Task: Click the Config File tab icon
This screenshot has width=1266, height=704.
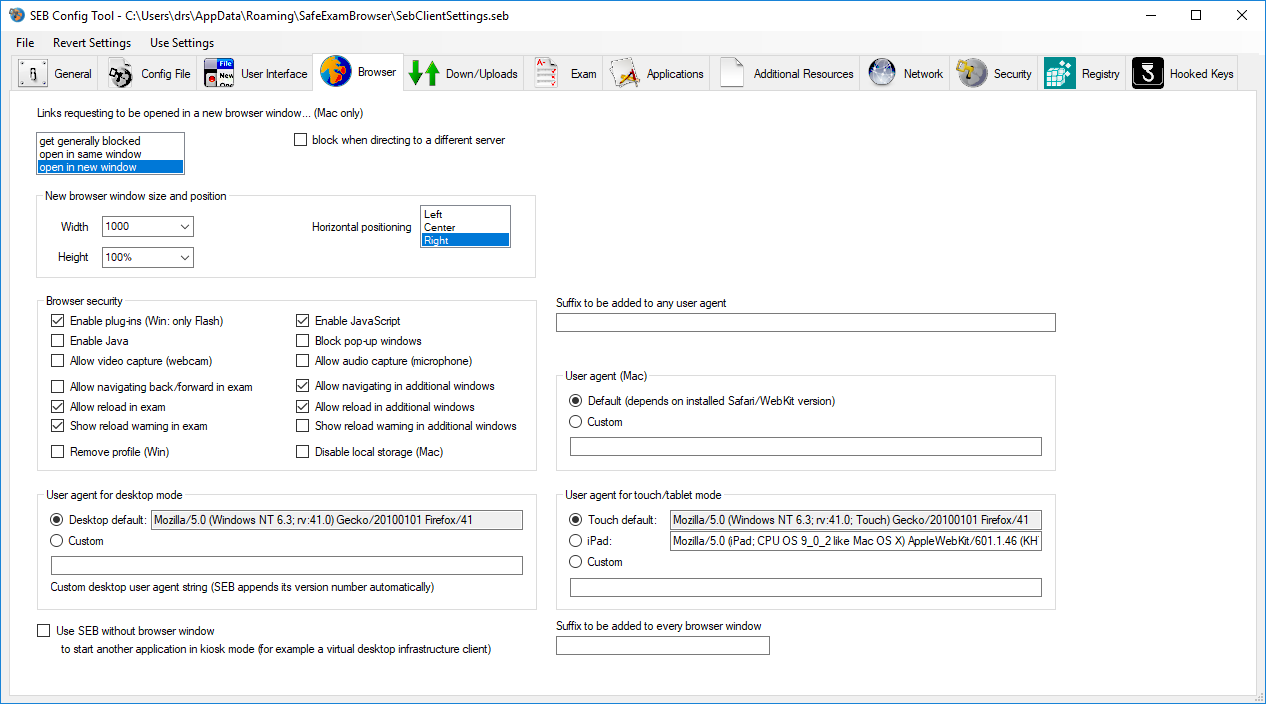Action: [x=120, y=74]
